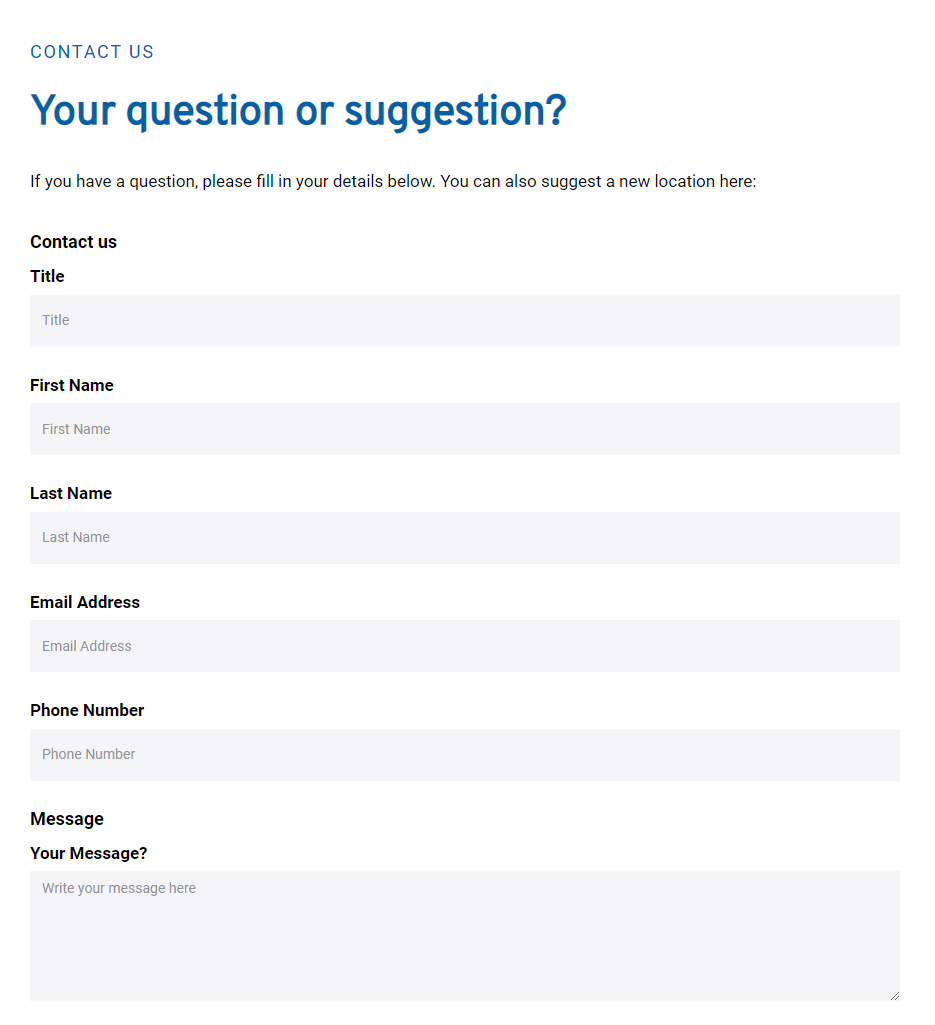The image size is (935, 1025).
Task: Click the 'Message' section heading
Action: [67, 819]
